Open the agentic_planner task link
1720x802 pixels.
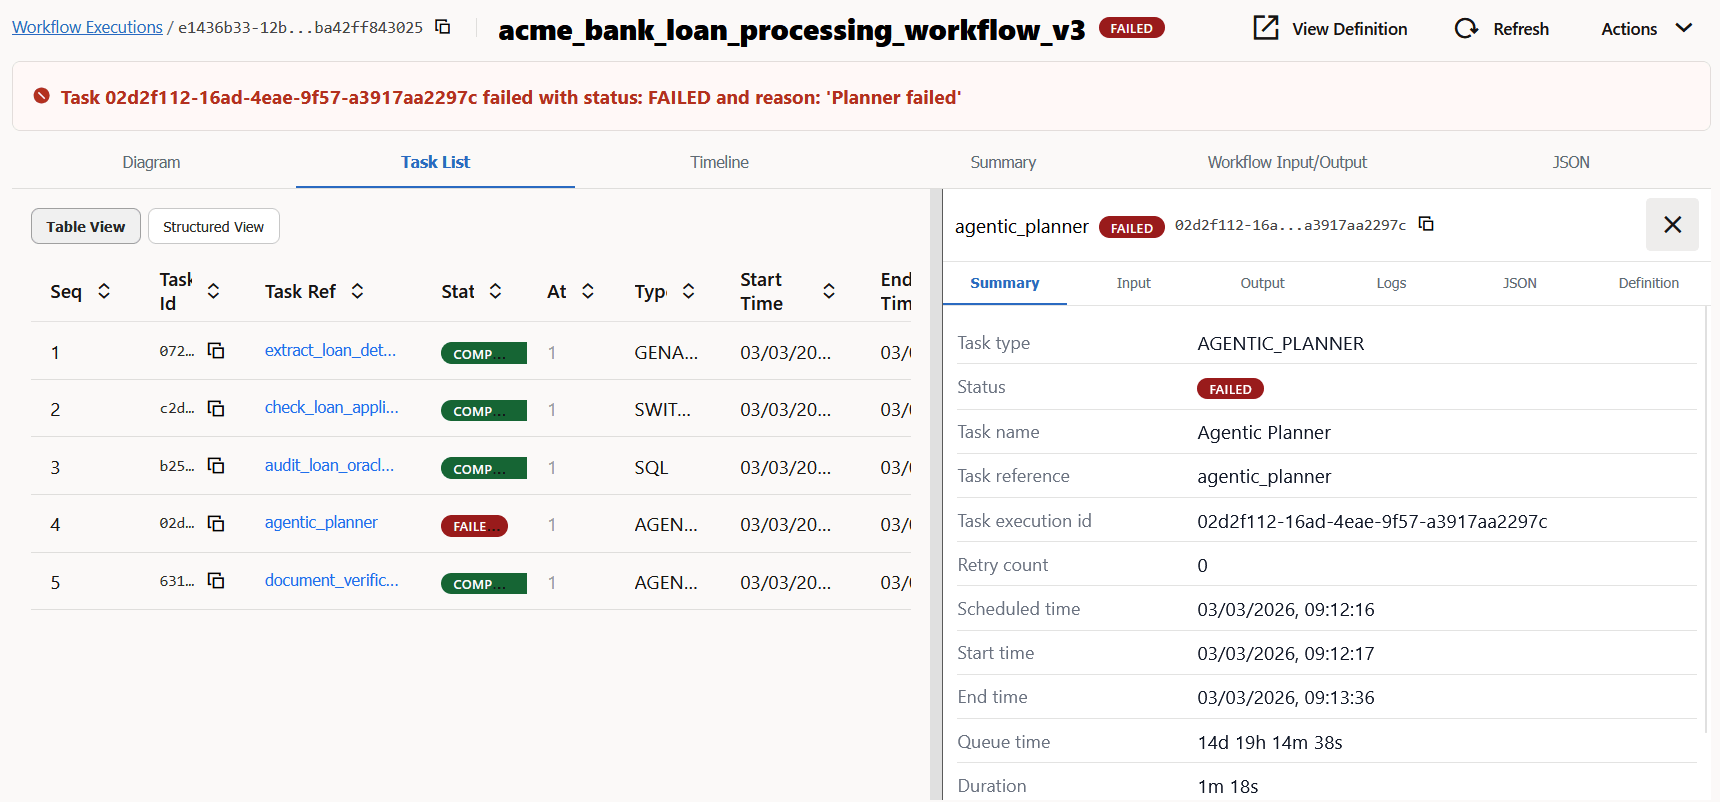pos(321,522)
